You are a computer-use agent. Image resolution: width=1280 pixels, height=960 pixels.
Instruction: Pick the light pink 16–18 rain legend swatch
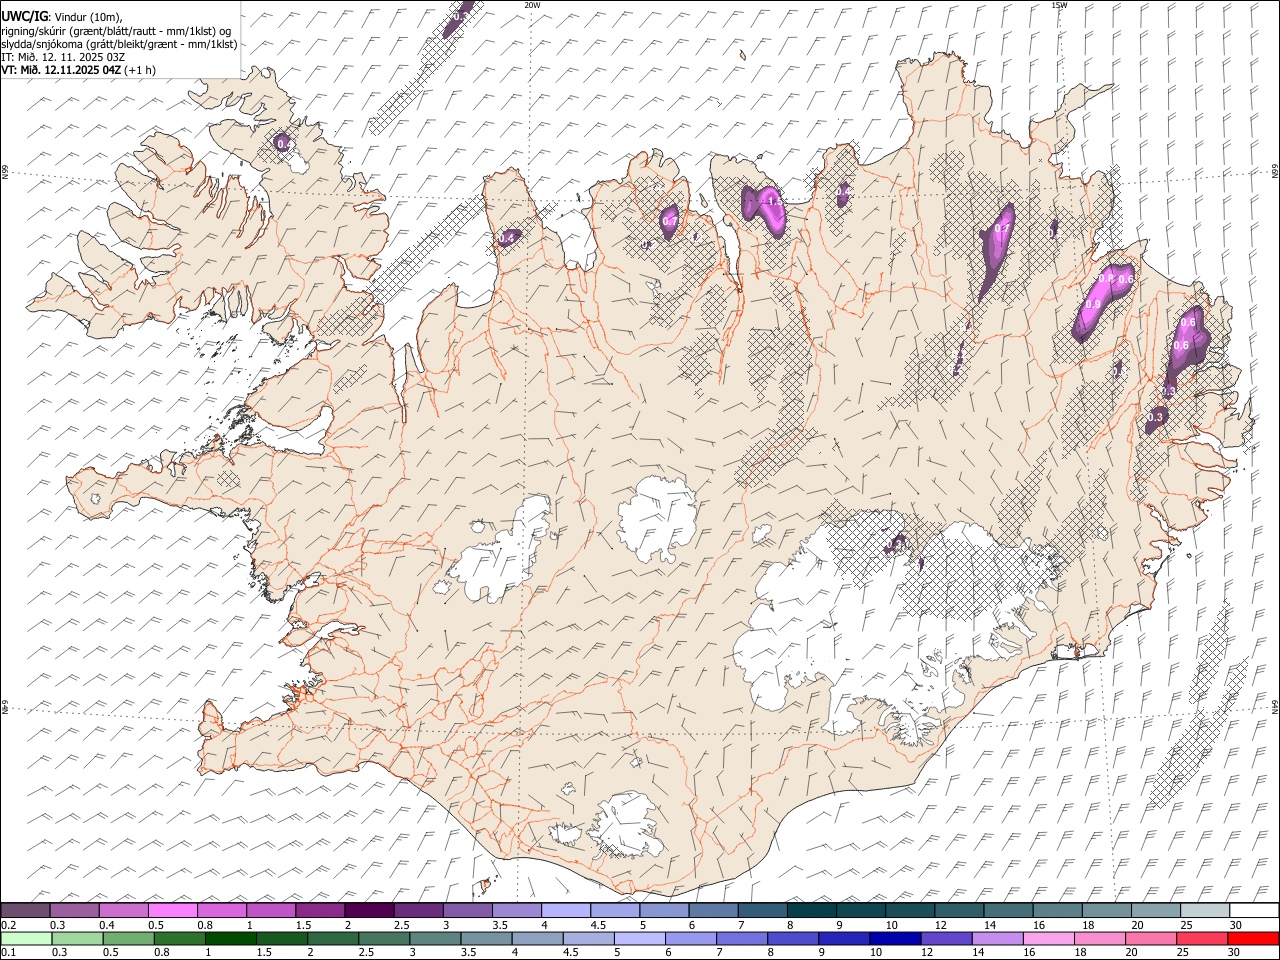click(x=1048, y=938)
